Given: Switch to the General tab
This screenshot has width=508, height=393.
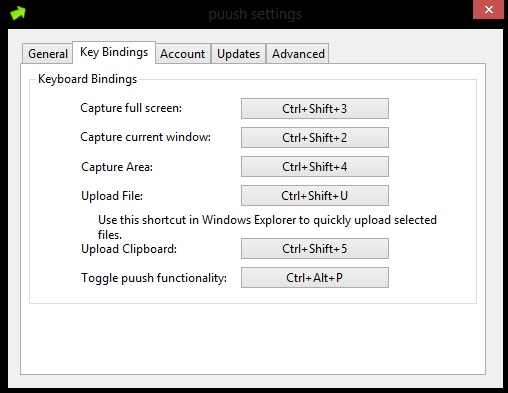Looking at the screenshot, I should point(48,54).
